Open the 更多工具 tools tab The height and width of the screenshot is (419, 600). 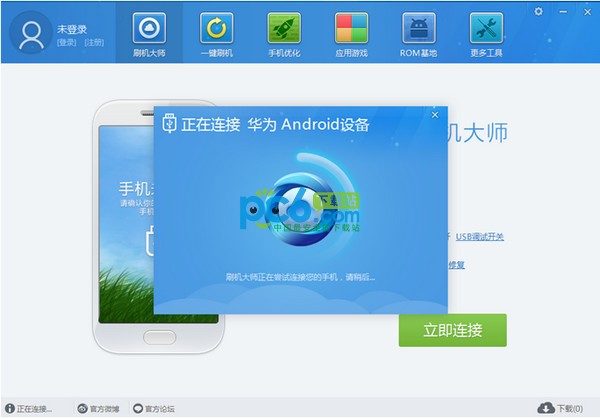coord(486,34)
